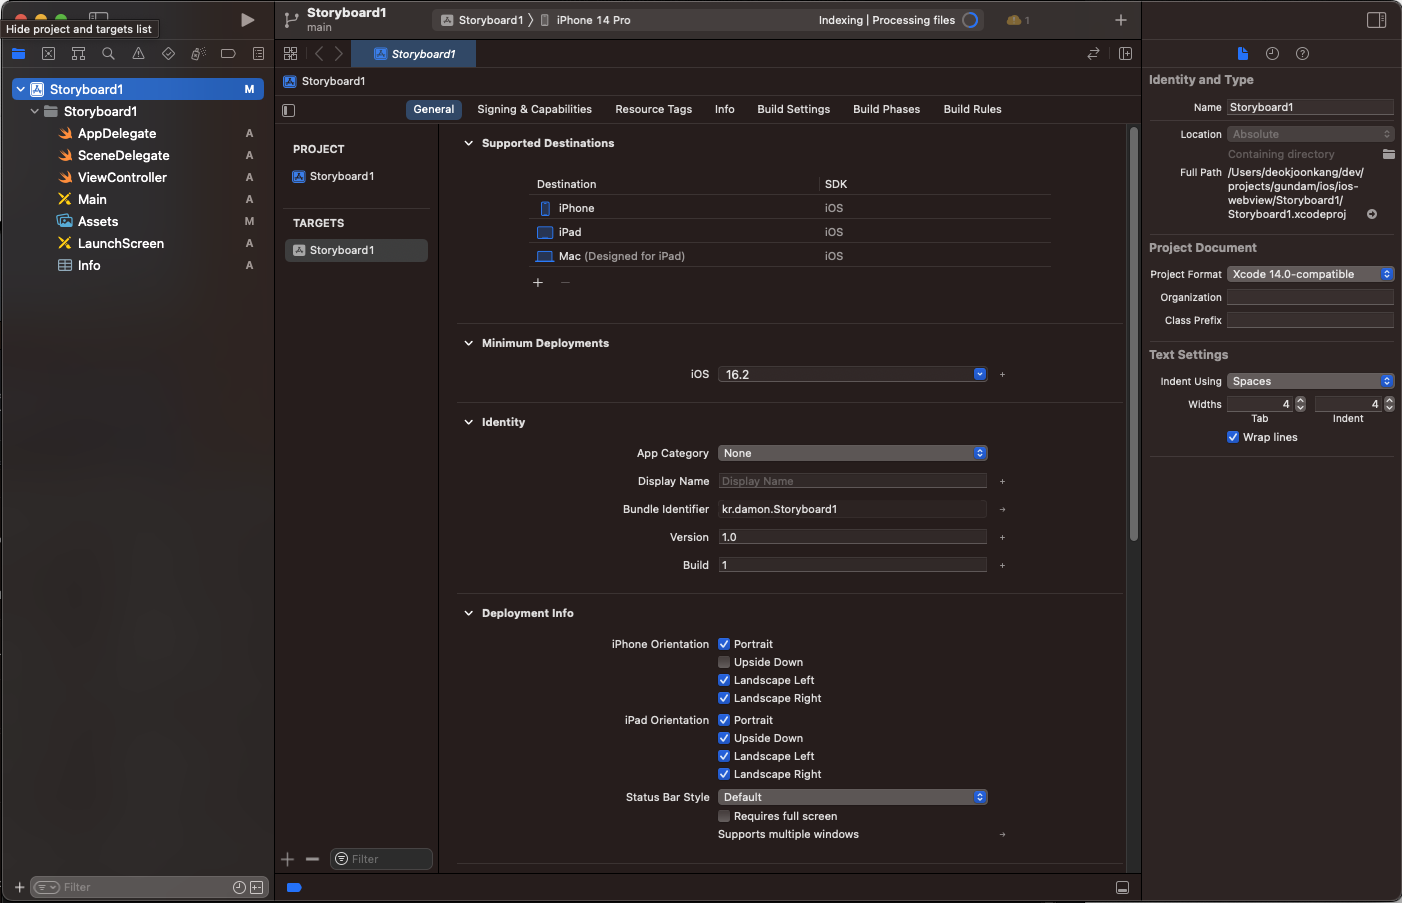Screen dimensions: 1402x903
Task: Uncheck iPhone Landscape Left orientation
Action: [x=724, y=680]
